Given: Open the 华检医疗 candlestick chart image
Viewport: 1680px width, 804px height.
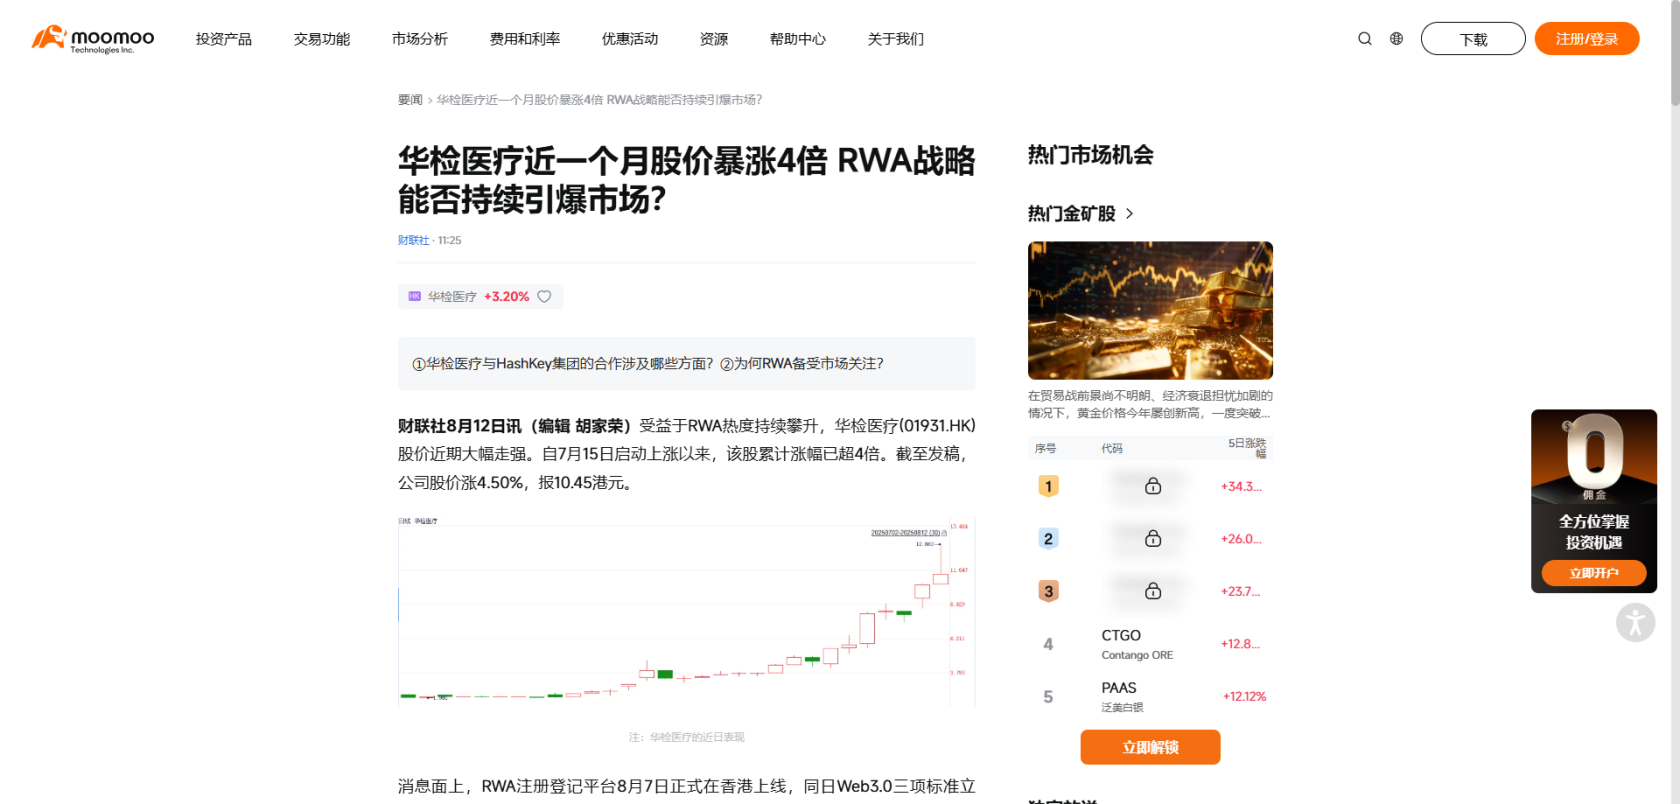Looking at the screenshot, I should coord(687,612).
